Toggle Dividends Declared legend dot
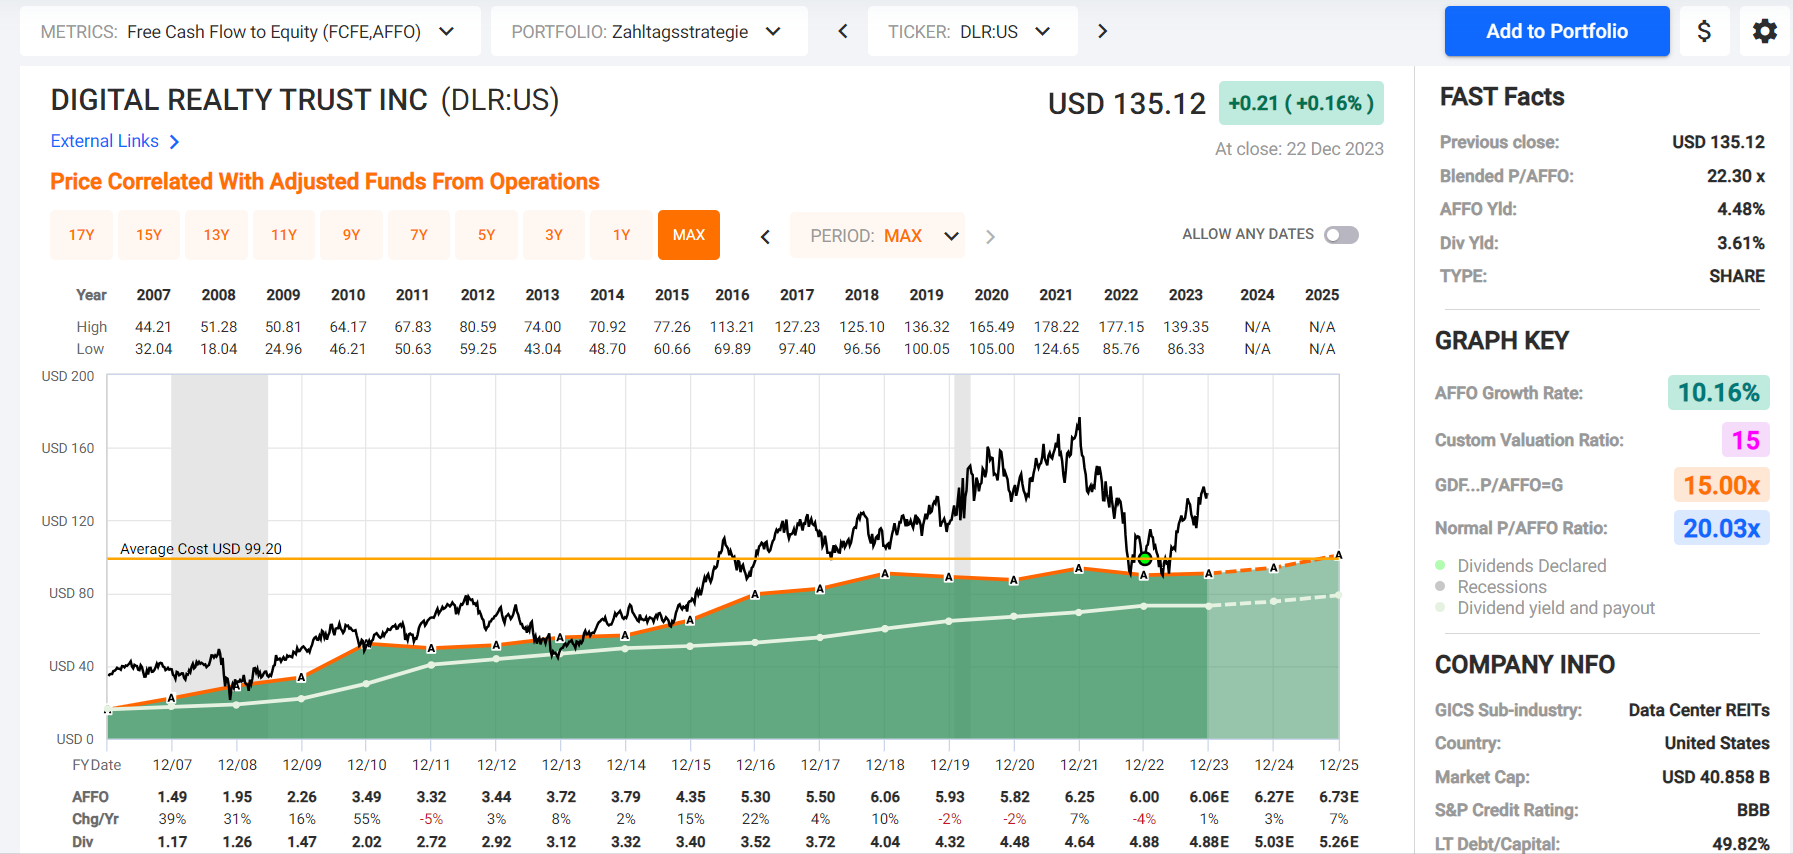 pos(1440,566)
